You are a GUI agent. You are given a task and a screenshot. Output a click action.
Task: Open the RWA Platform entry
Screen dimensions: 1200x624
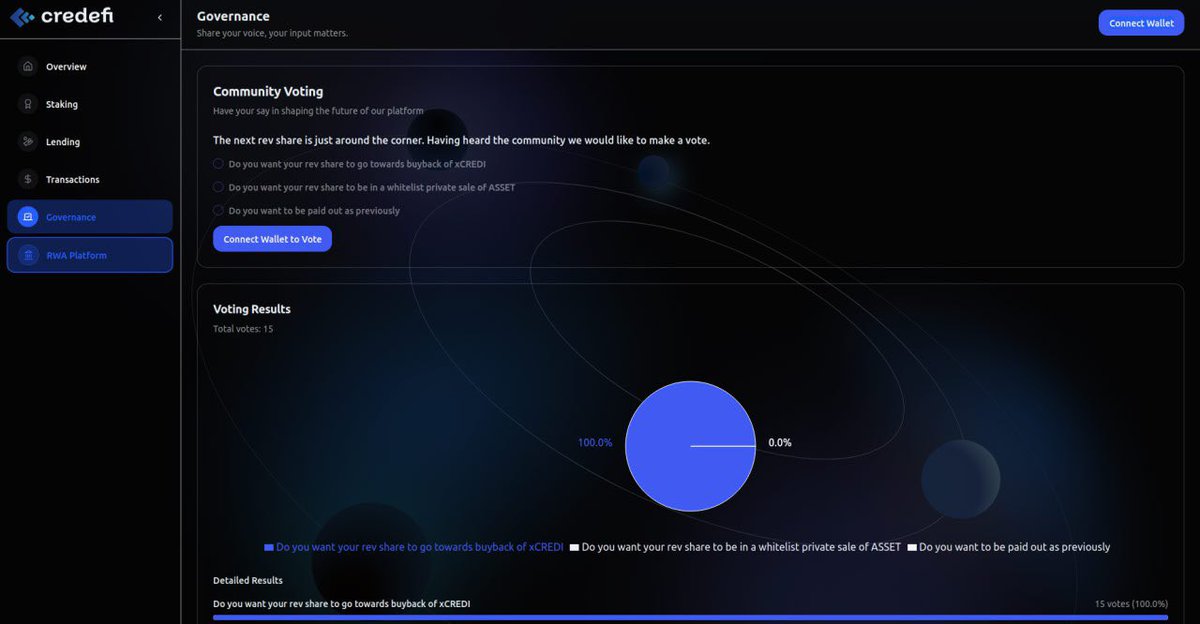90,255
